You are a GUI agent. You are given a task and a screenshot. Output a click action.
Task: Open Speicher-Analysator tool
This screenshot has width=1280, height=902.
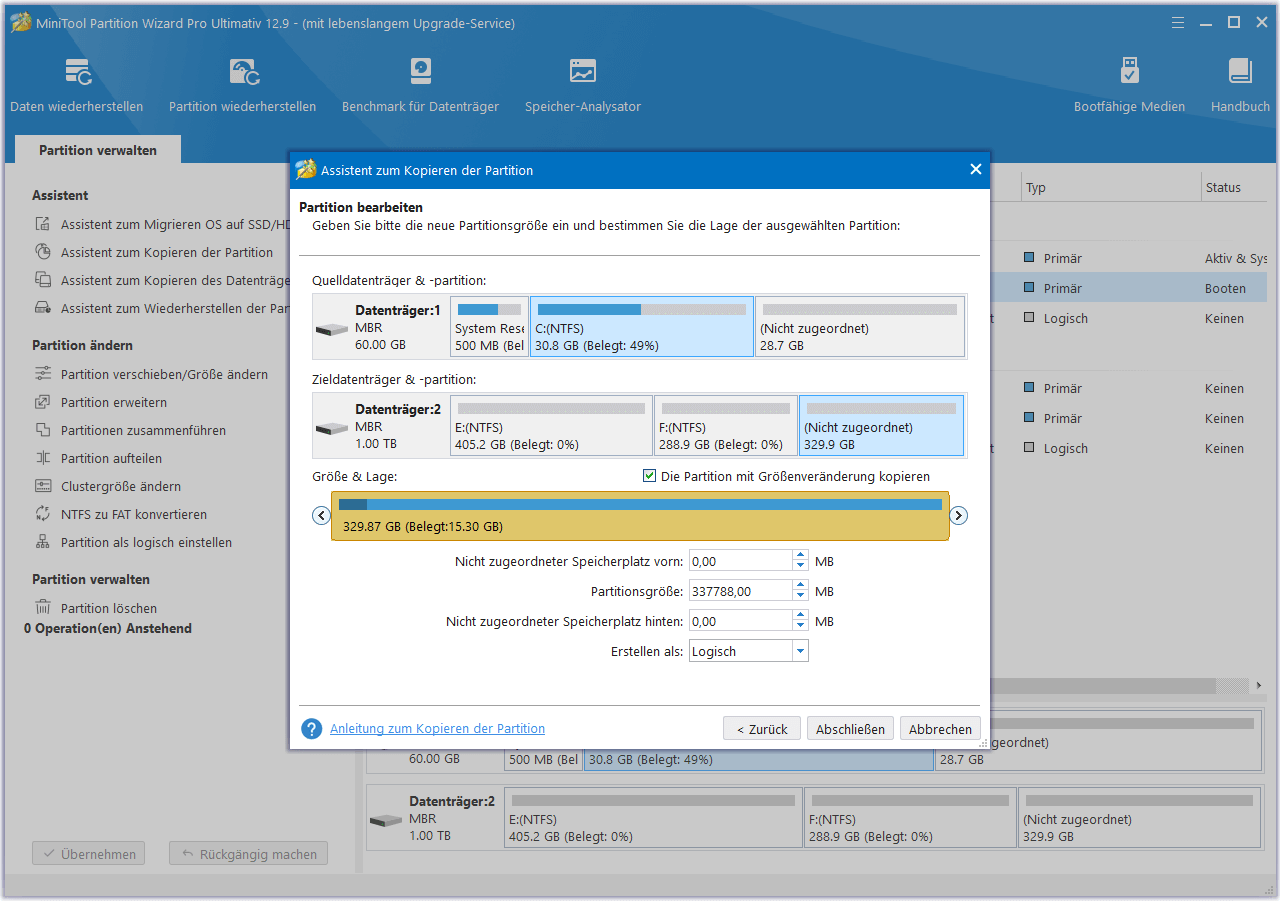click(x=583, y=85)
